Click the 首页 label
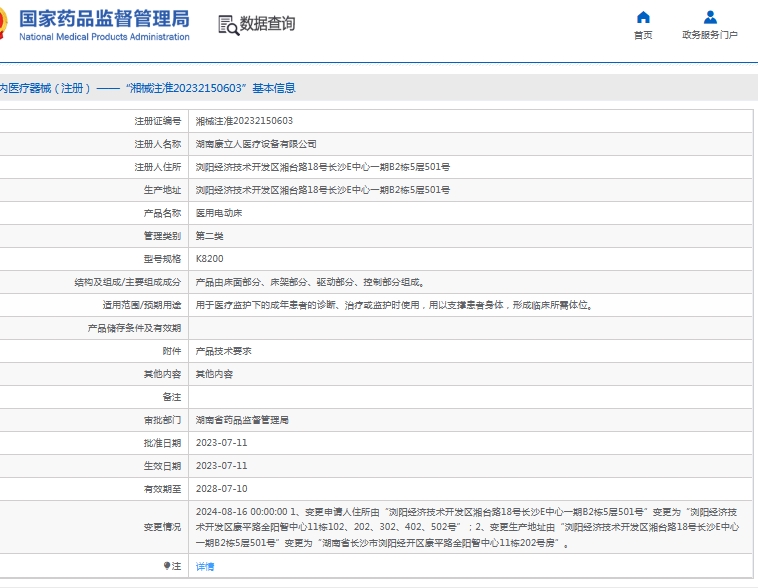The image size is (758, 588). [643, 35]
